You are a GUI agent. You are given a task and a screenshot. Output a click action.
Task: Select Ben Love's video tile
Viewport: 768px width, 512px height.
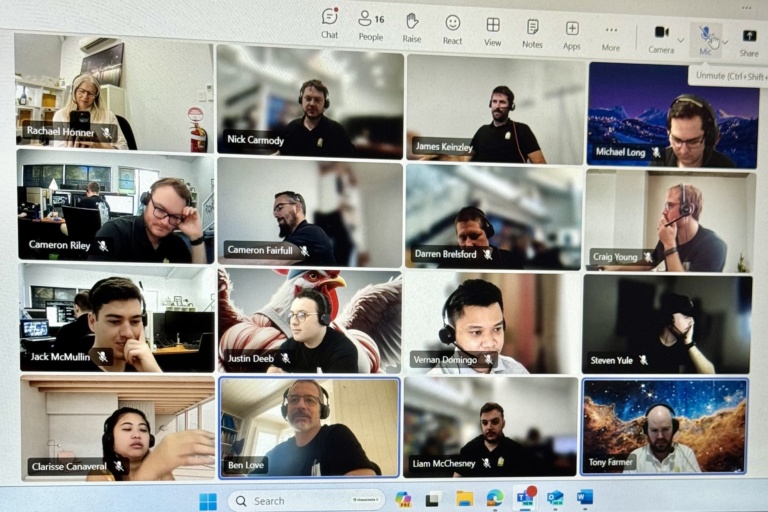pyautogui.click(x=309, y=426)
